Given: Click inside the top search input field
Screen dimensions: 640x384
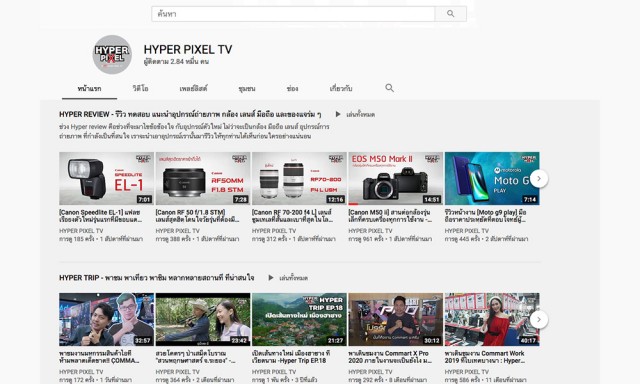Looking at the screenshot, I should [293, 14].
